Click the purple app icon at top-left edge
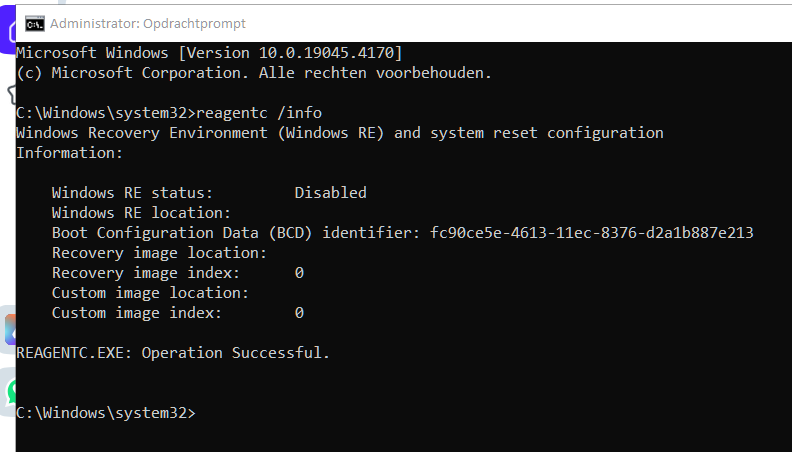 [9, 33]
